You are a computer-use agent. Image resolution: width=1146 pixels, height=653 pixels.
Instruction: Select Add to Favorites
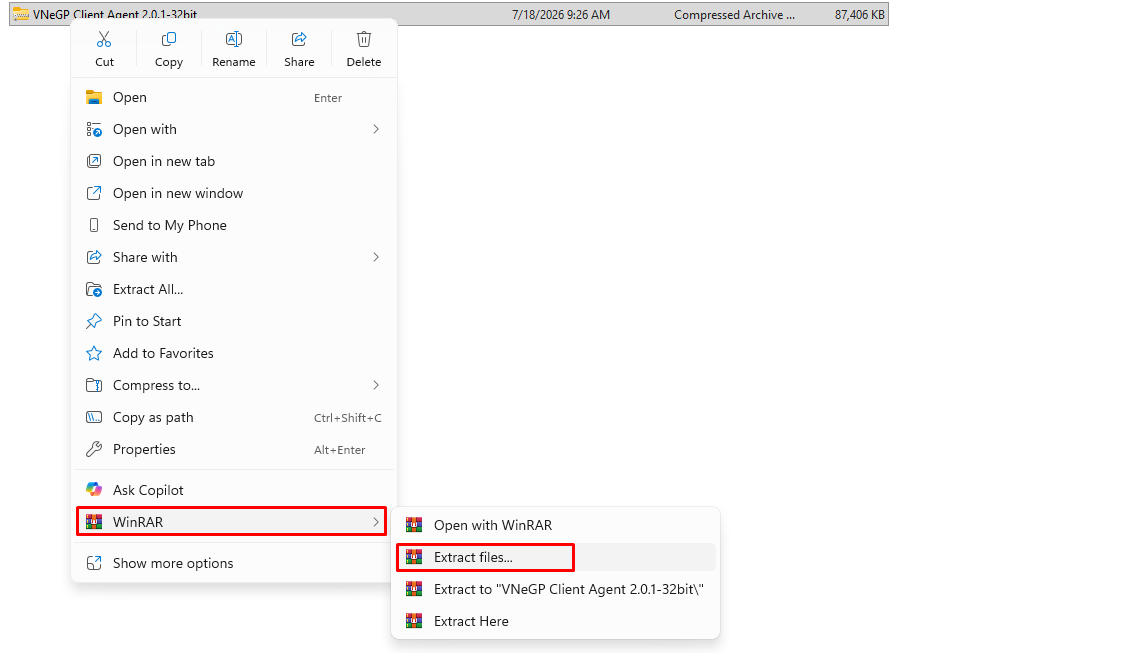pos(234,353)
